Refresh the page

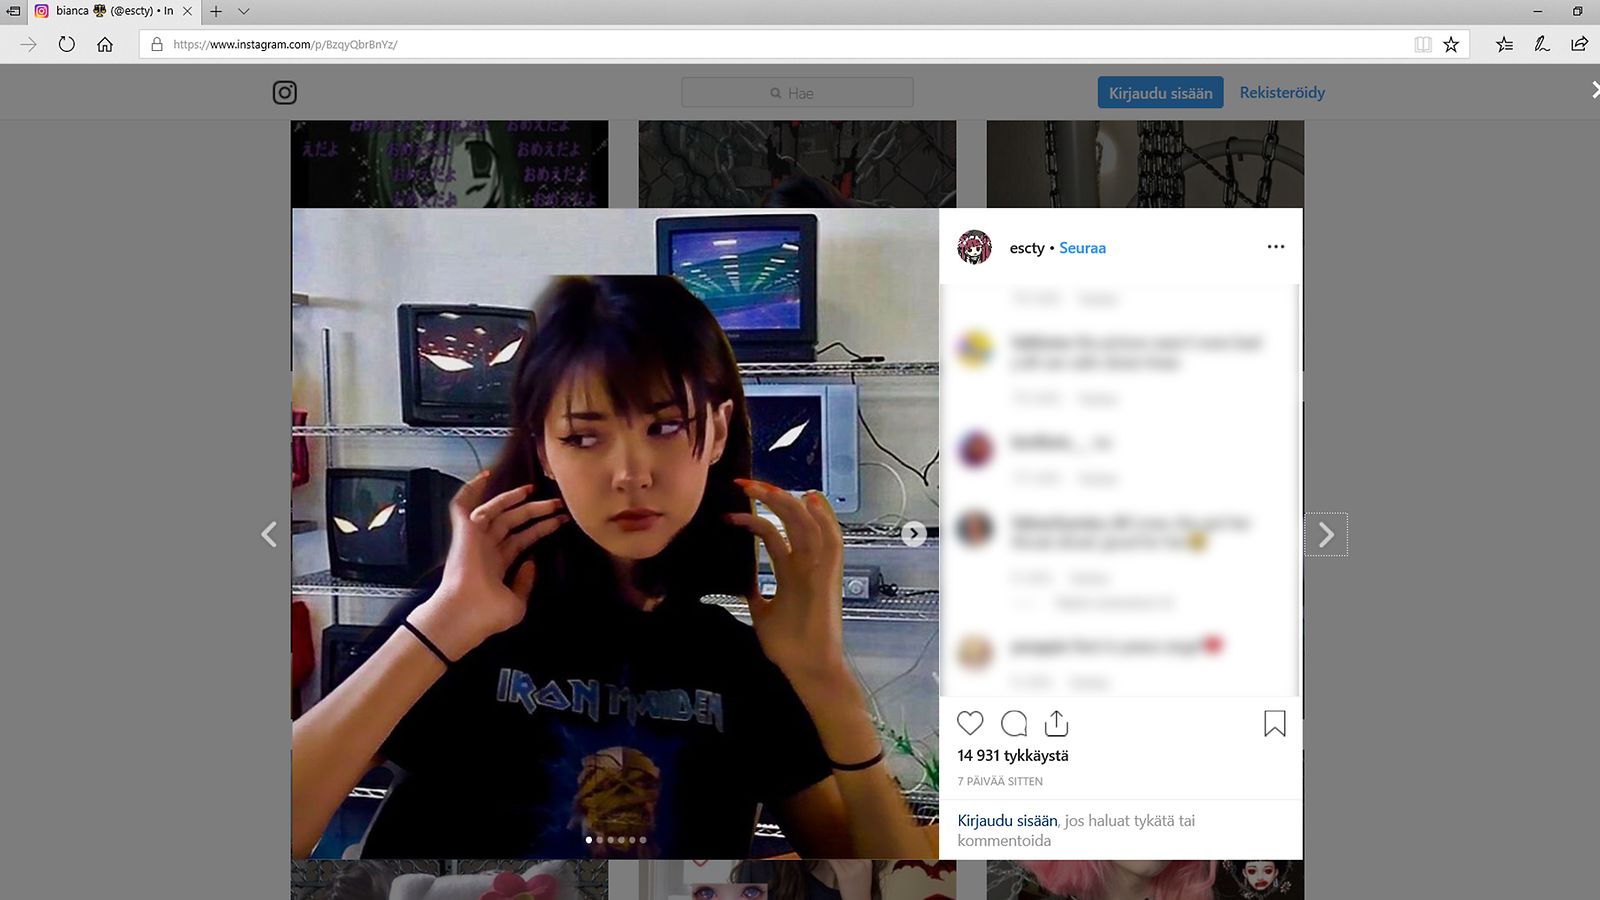[66, 44]
